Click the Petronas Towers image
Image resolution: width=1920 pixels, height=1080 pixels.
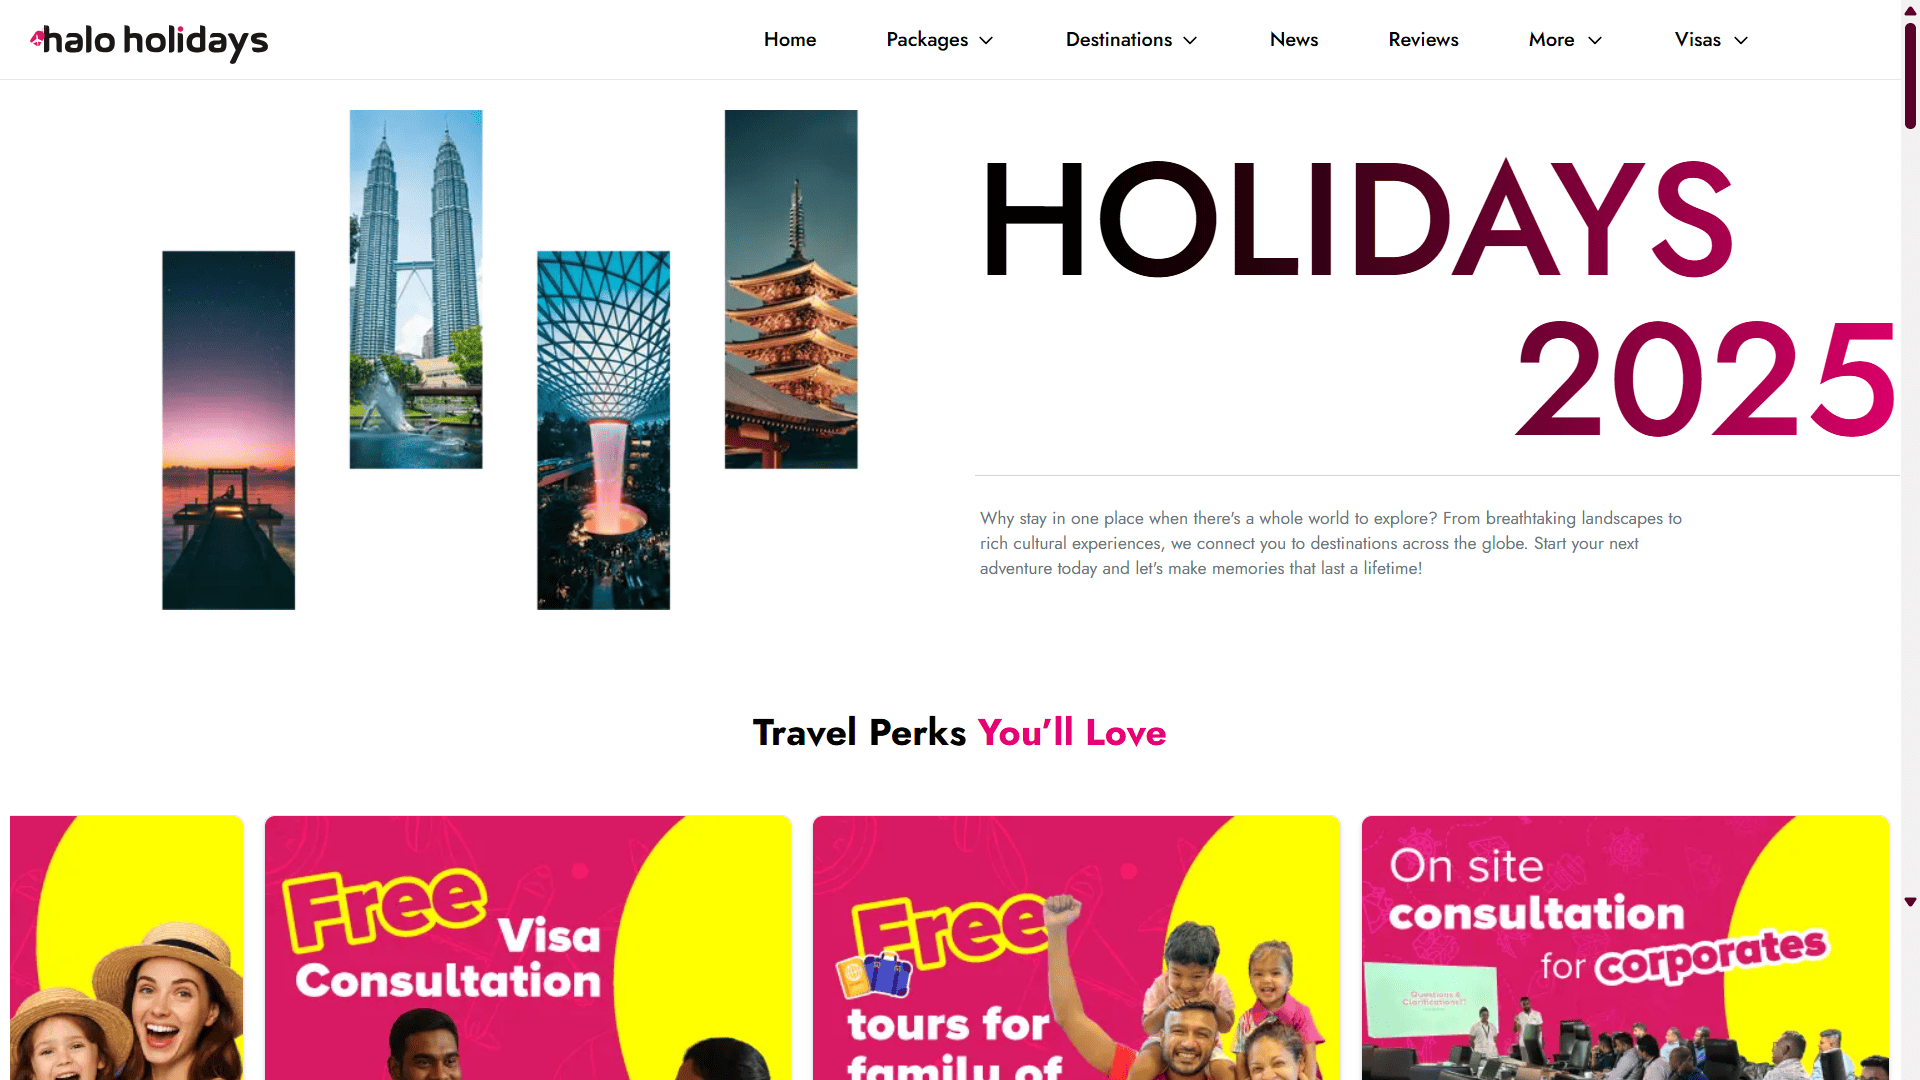tap(416, 289)
